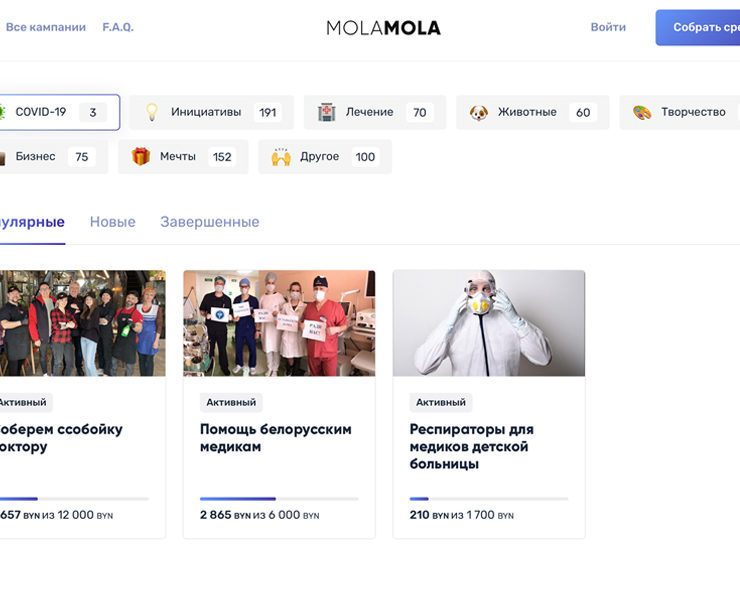Image resolution: width=740 pixels, height=600 pixels.
Task: Click Активный badge on Респираторы card
Action: [441, 402]
